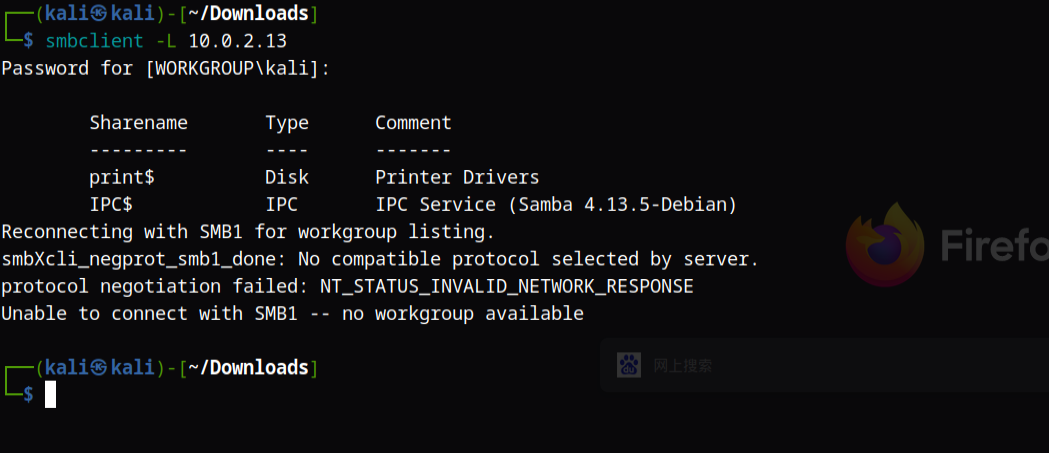Click the Printer Drivers comment text
Viewport: 1049px width, 453px height.
tap(457, 177)
